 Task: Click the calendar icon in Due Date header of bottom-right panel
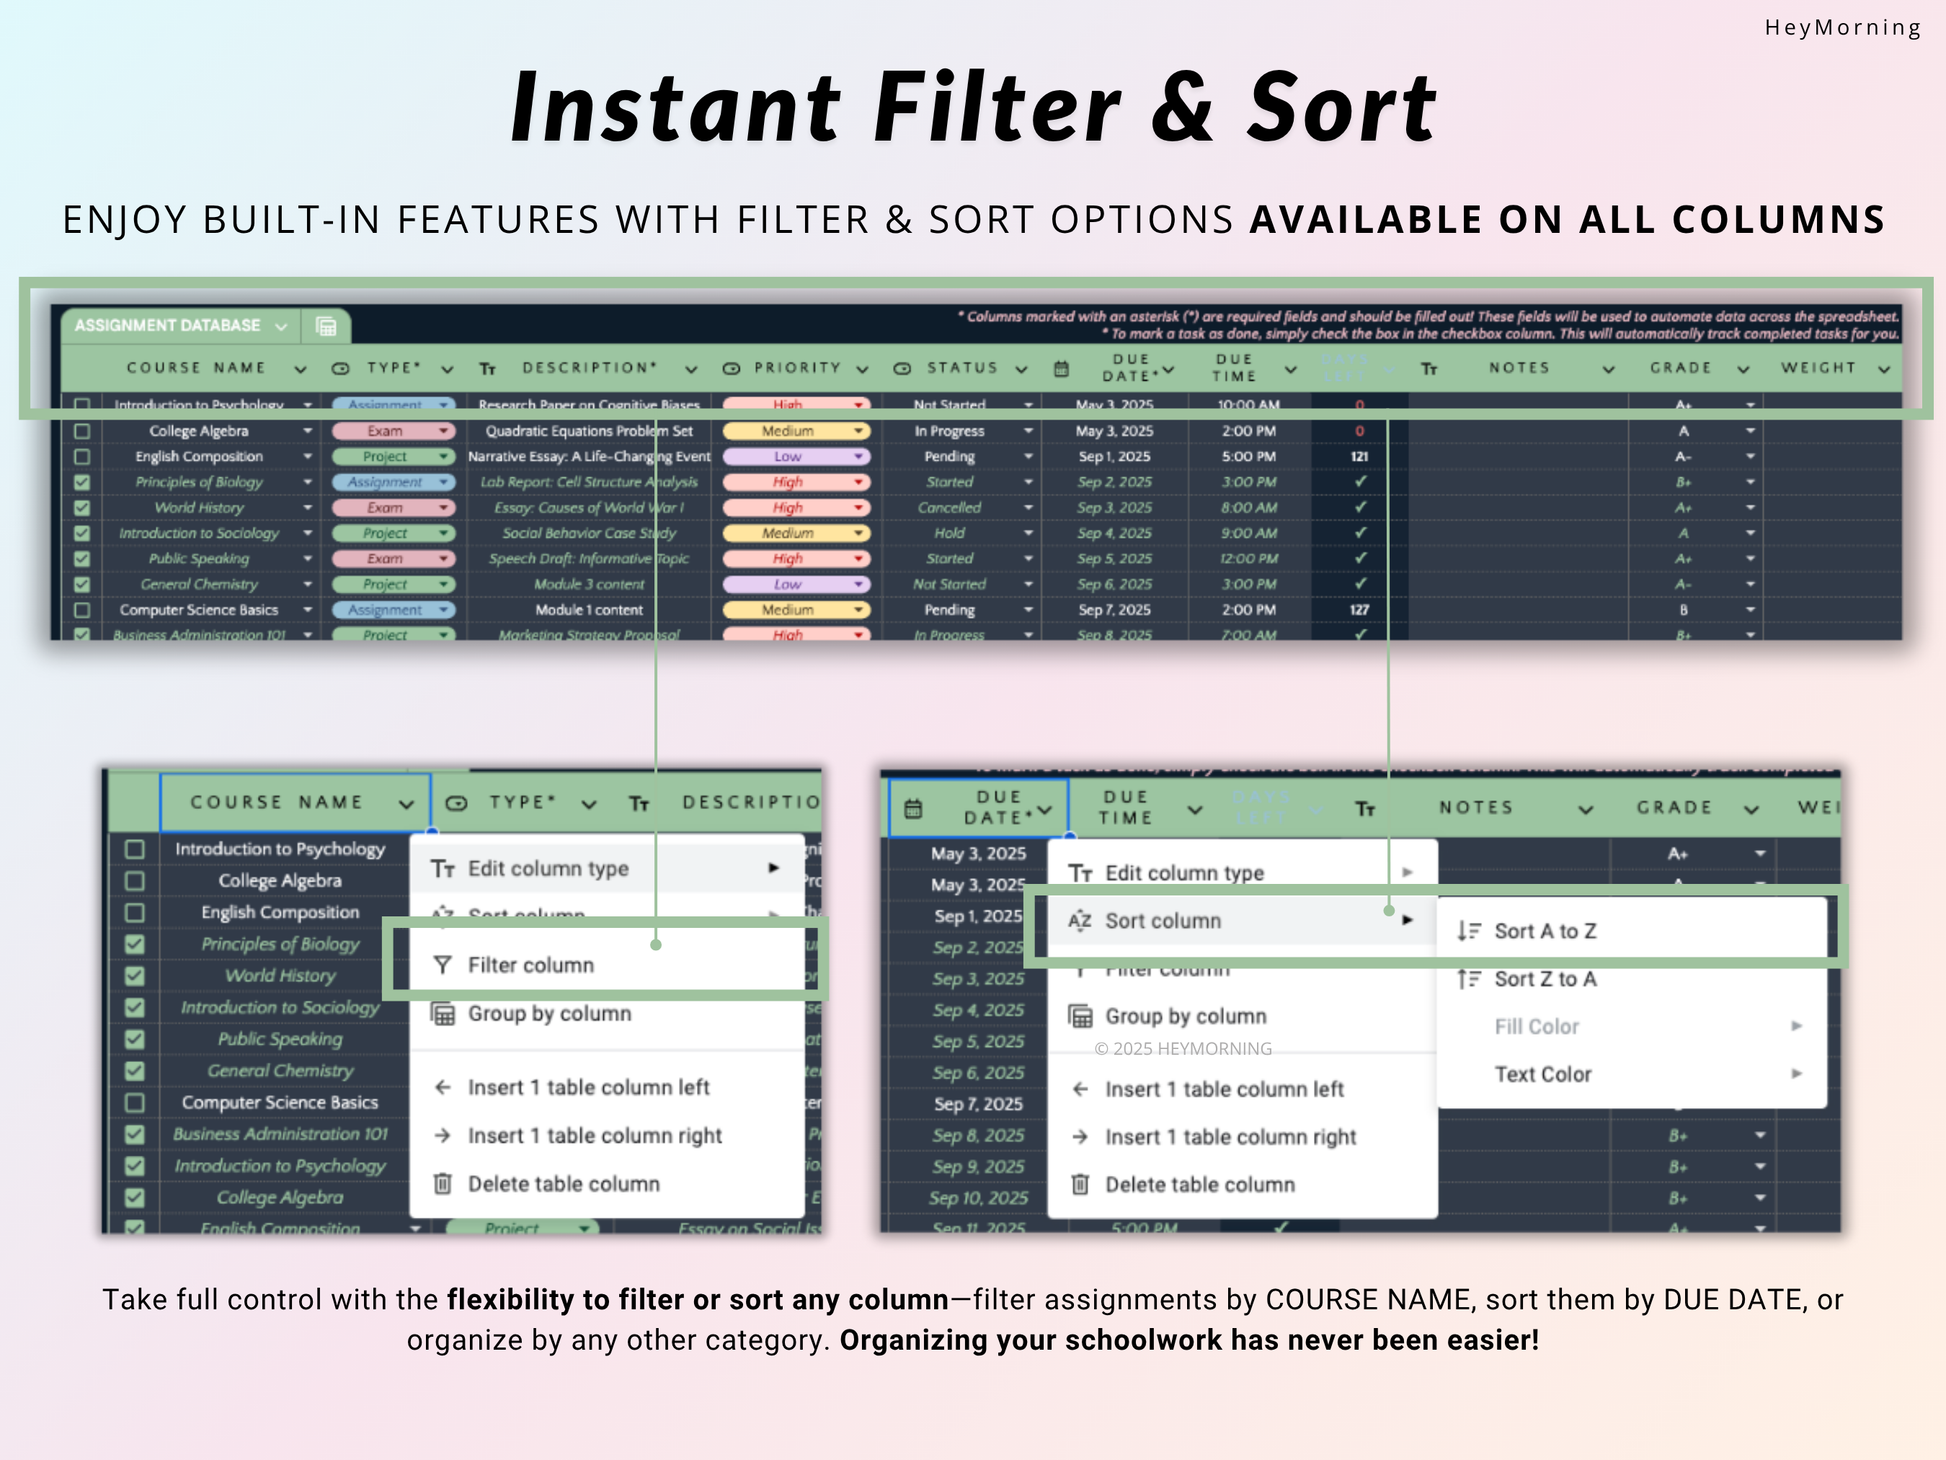pyautogui.click(x=913, y=809)
